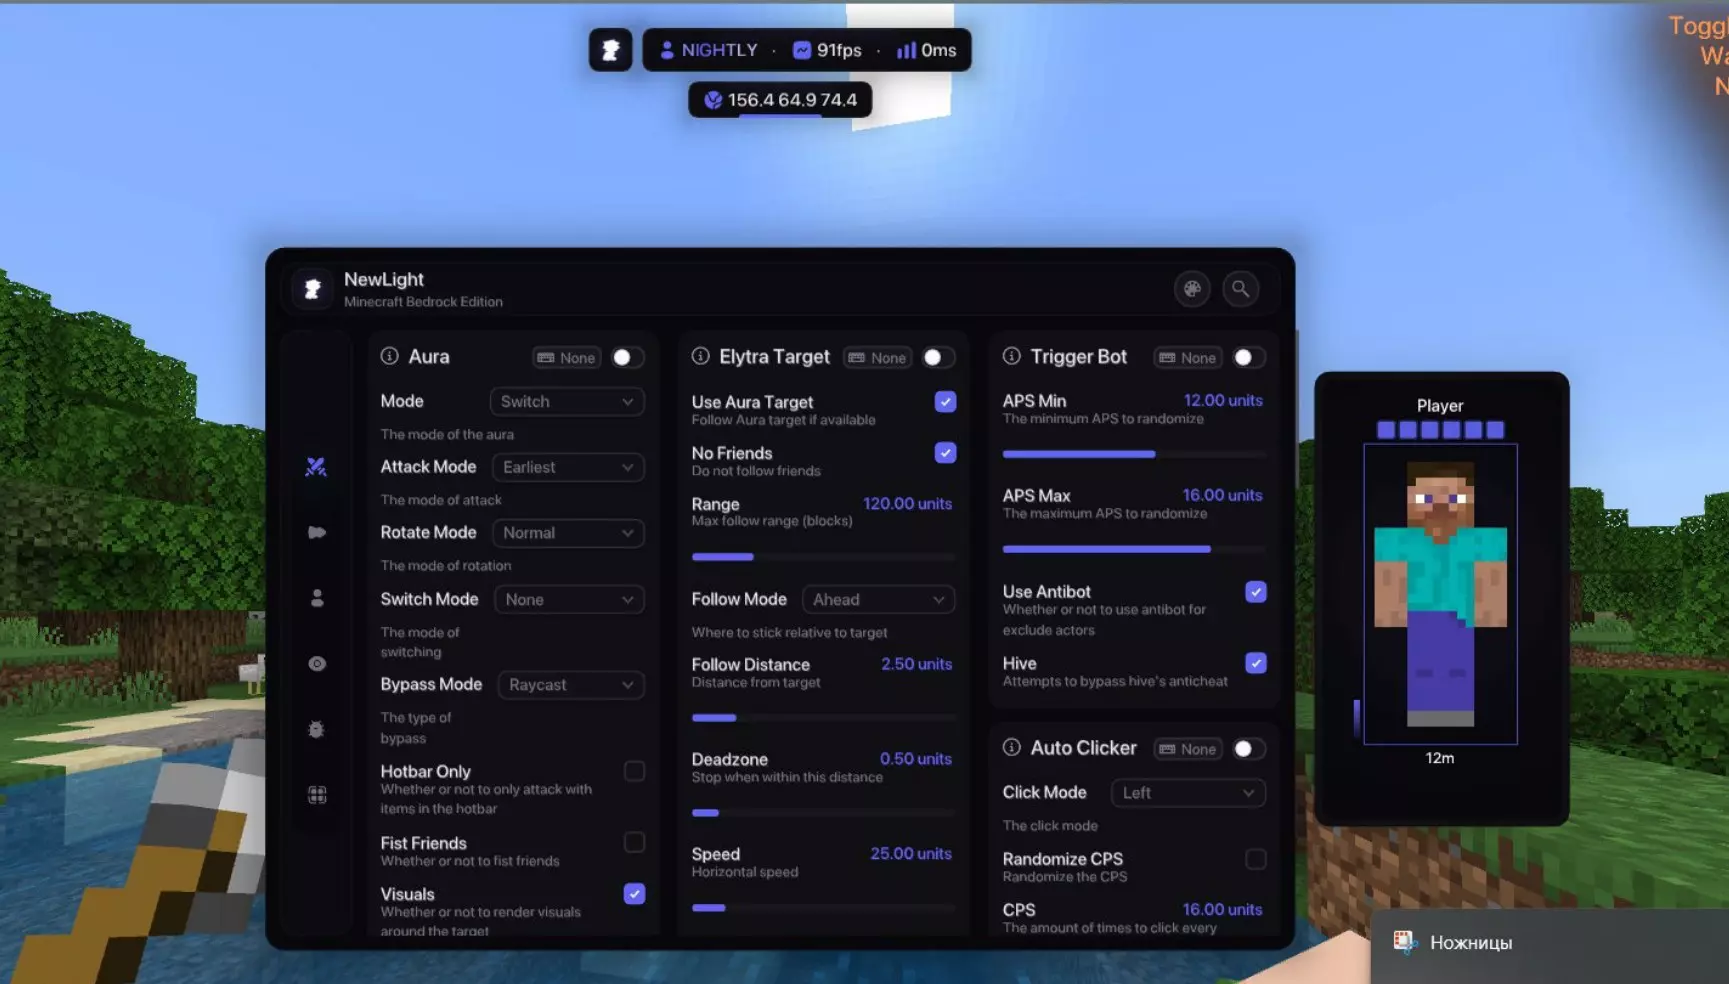Enable the Fist Friends checkbox

pos(634,842)
